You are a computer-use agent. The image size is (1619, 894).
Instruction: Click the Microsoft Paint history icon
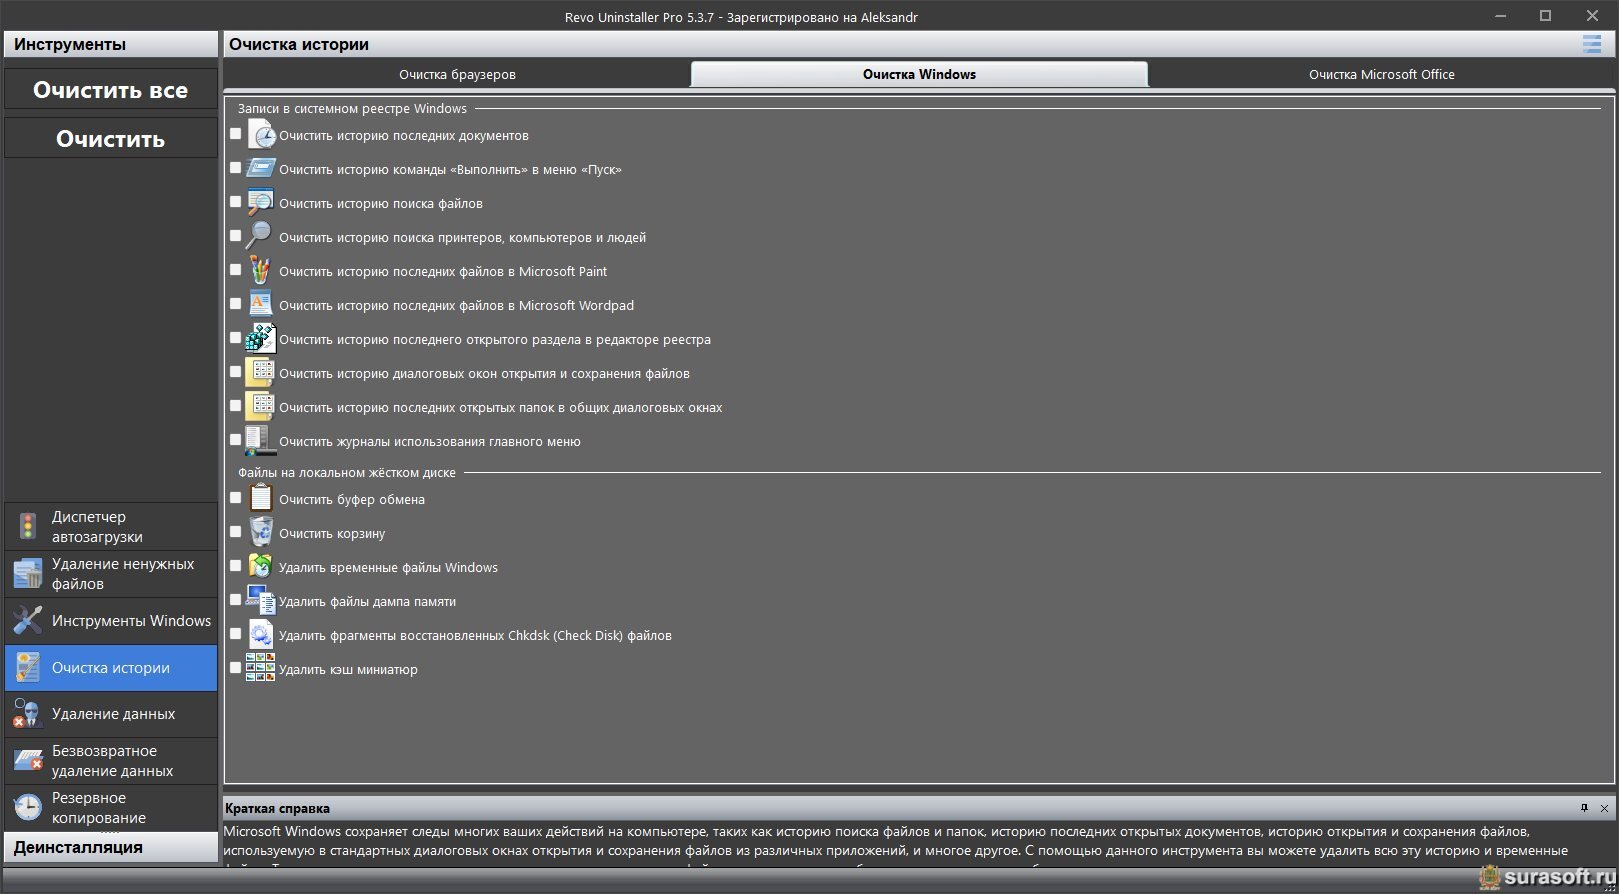pos(260,271)
